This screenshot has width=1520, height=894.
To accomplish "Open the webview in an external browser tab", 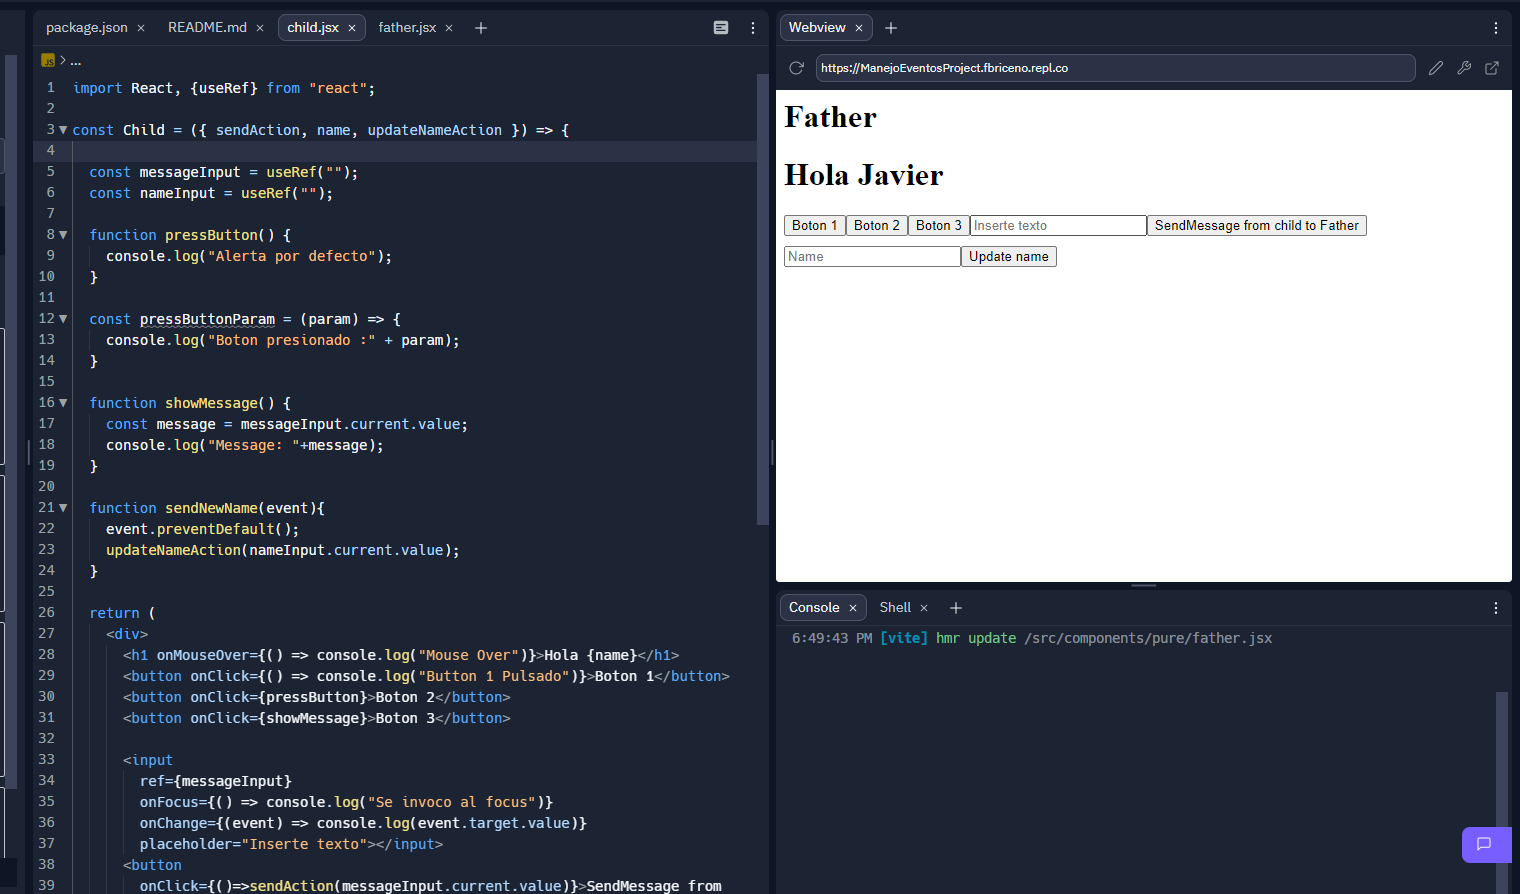I will point(1492,68).
